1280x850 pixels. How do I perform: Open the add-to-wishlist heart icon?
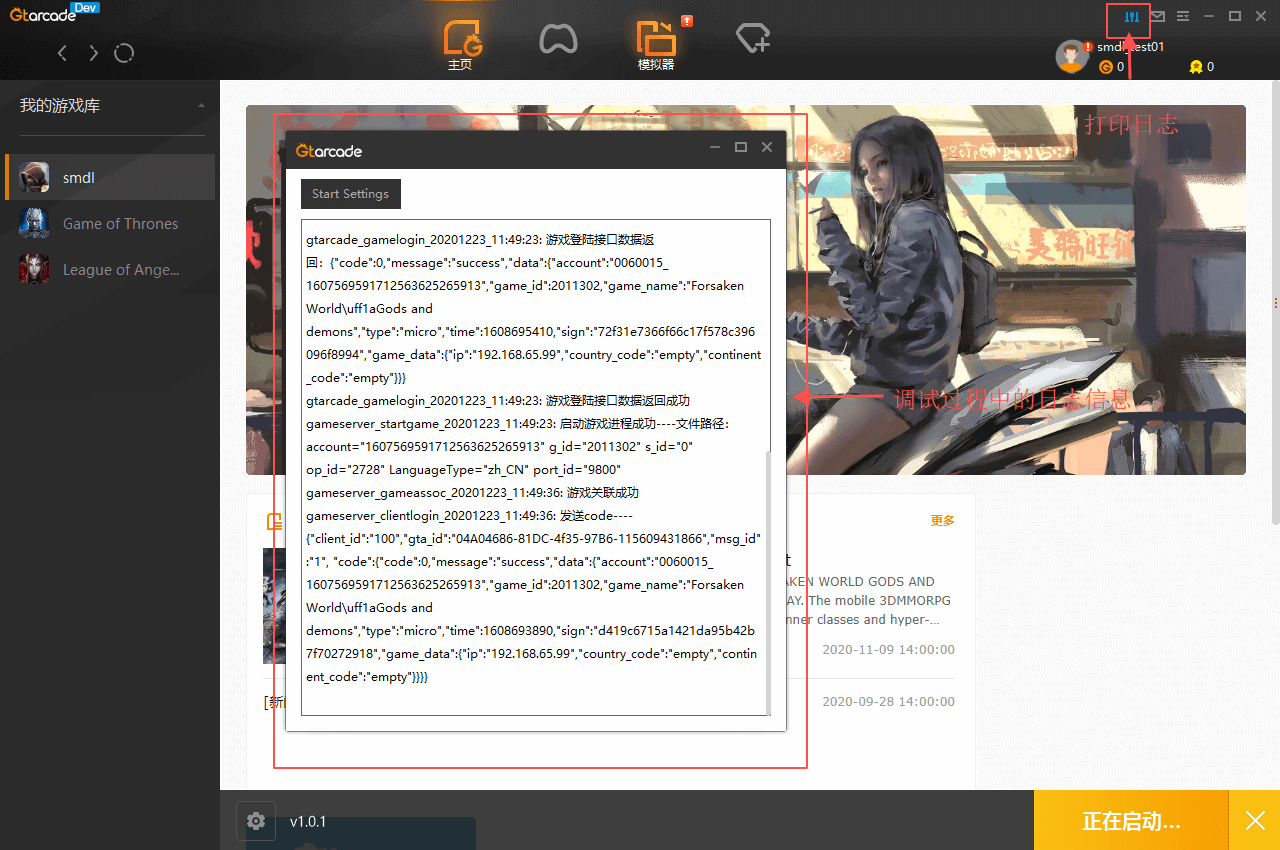tap(752, 40)
